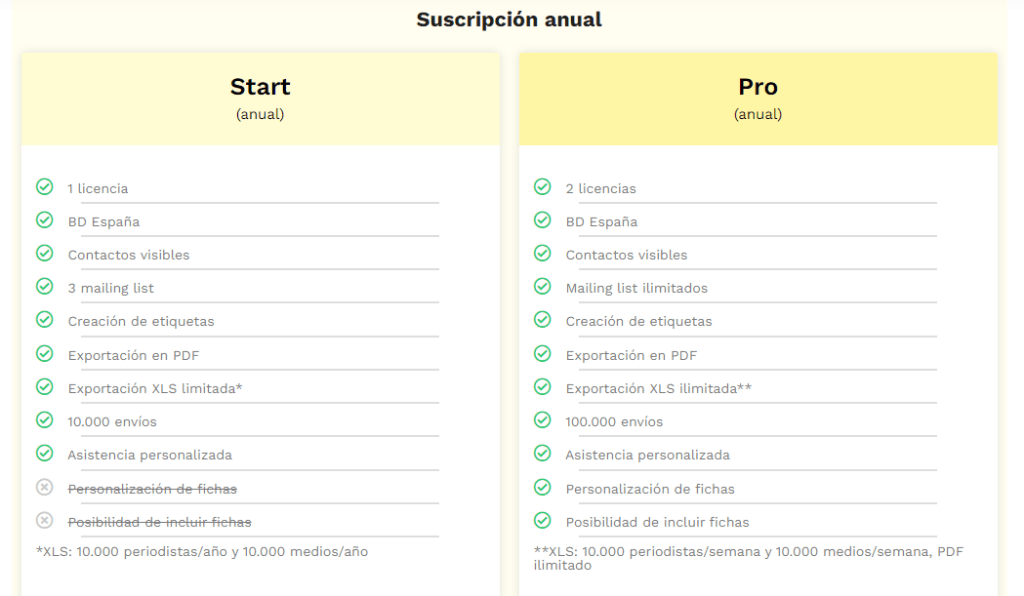Click the grey X icon beside Personalización de fichas
Viewport: 1024px width, 596px height.
(44, 487)
